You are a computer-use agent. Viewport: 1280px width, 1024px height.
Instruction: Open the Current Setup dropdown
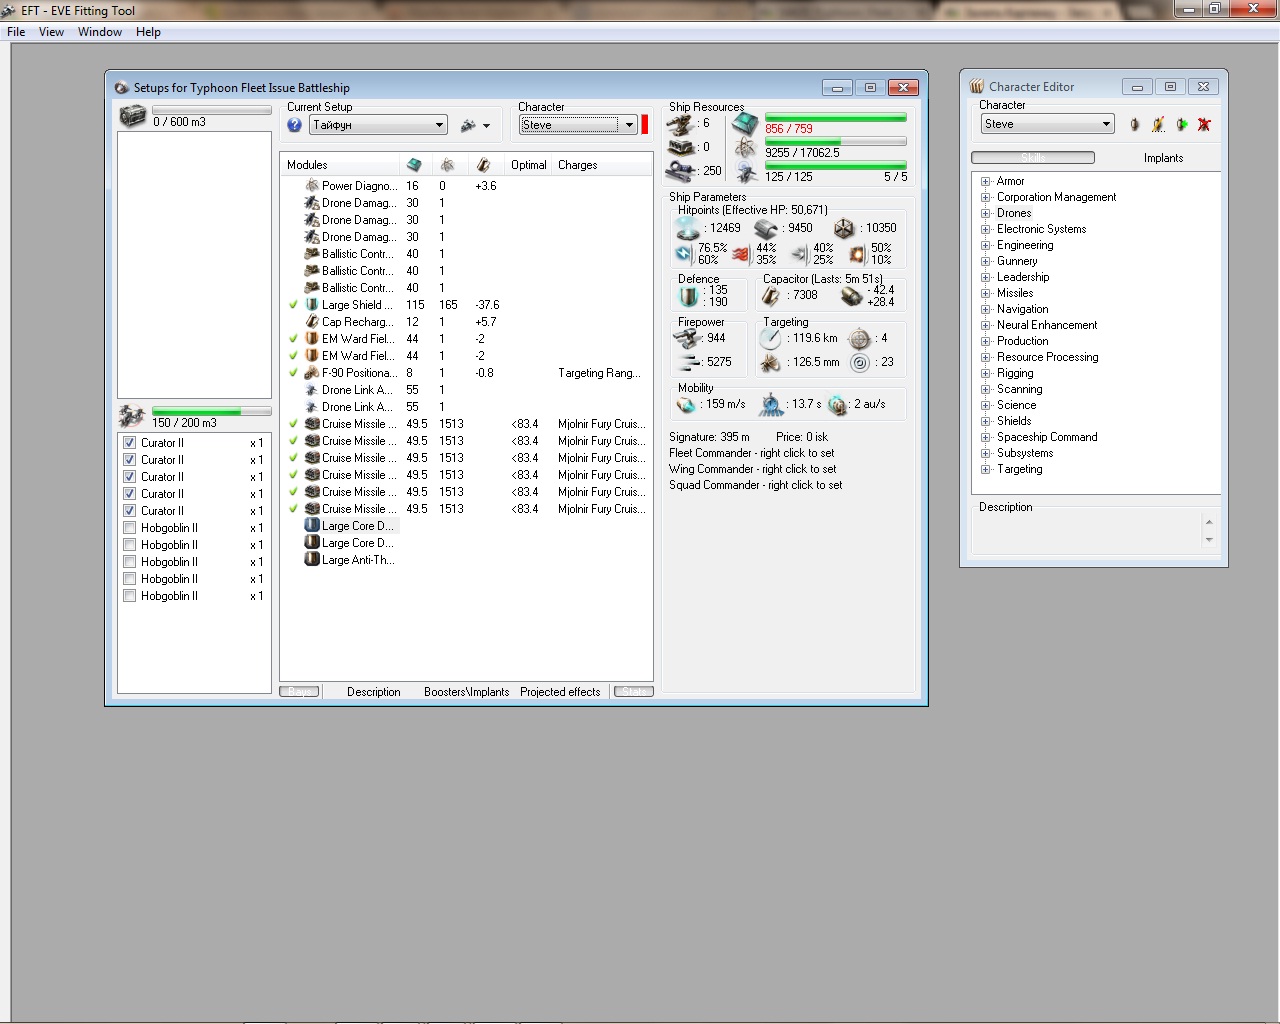(x=378, y=125)
